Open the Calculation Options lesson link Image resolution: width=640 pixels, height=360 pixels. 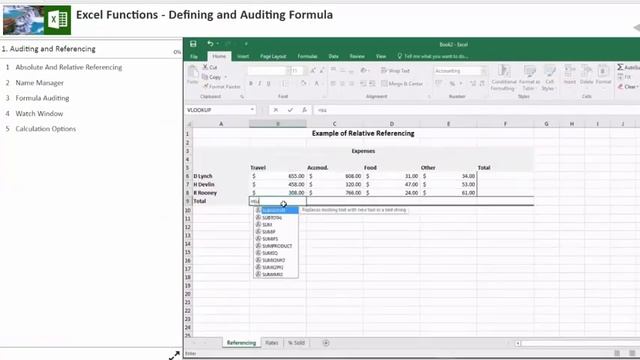coord(46,129)
